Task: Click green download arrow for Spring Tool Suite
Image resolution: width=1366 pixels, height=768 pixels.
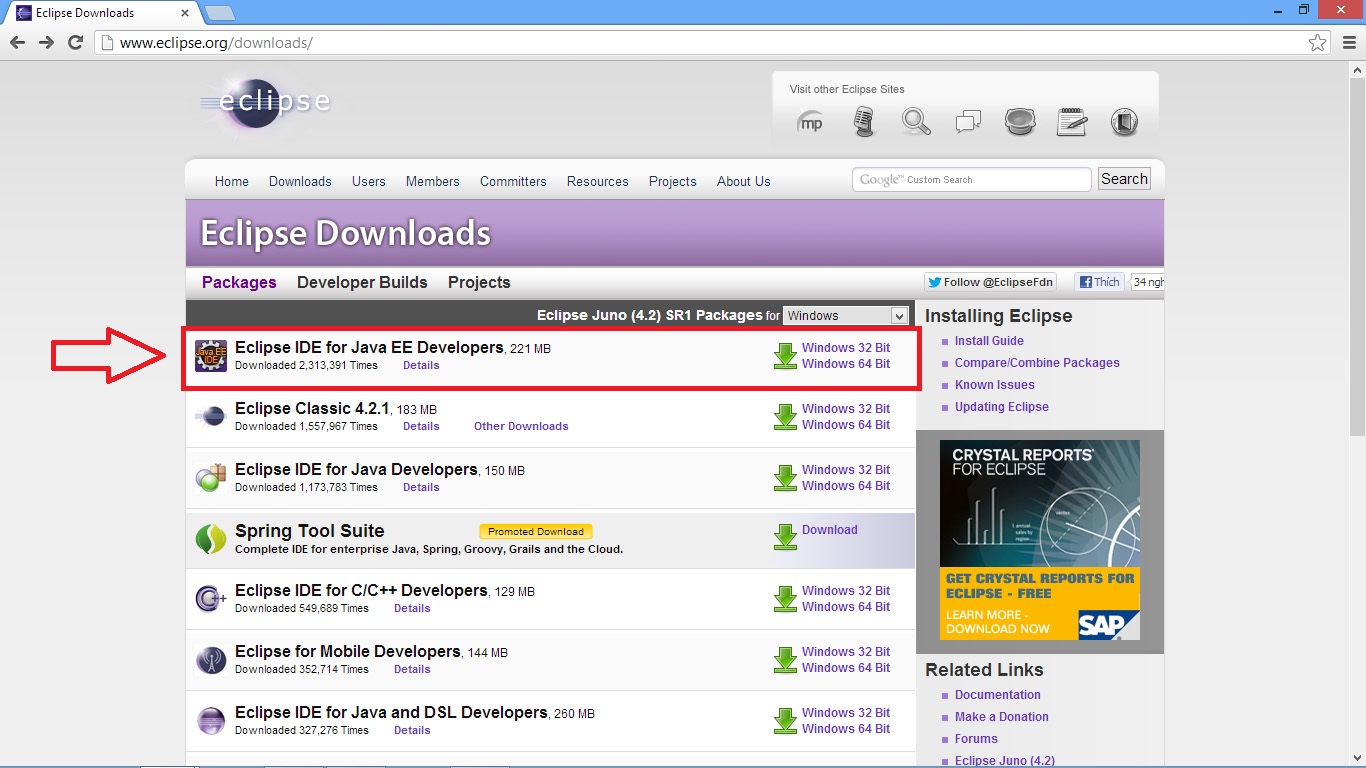Action: [x=785, y=538]
